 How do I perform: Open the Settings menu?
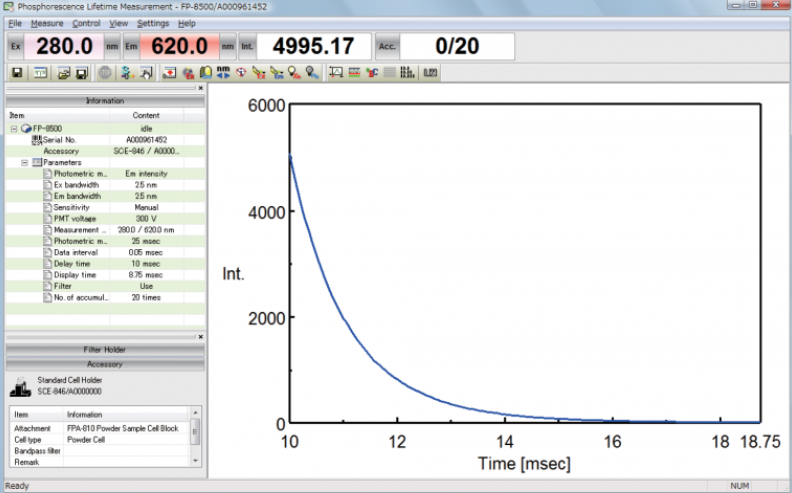153,22
